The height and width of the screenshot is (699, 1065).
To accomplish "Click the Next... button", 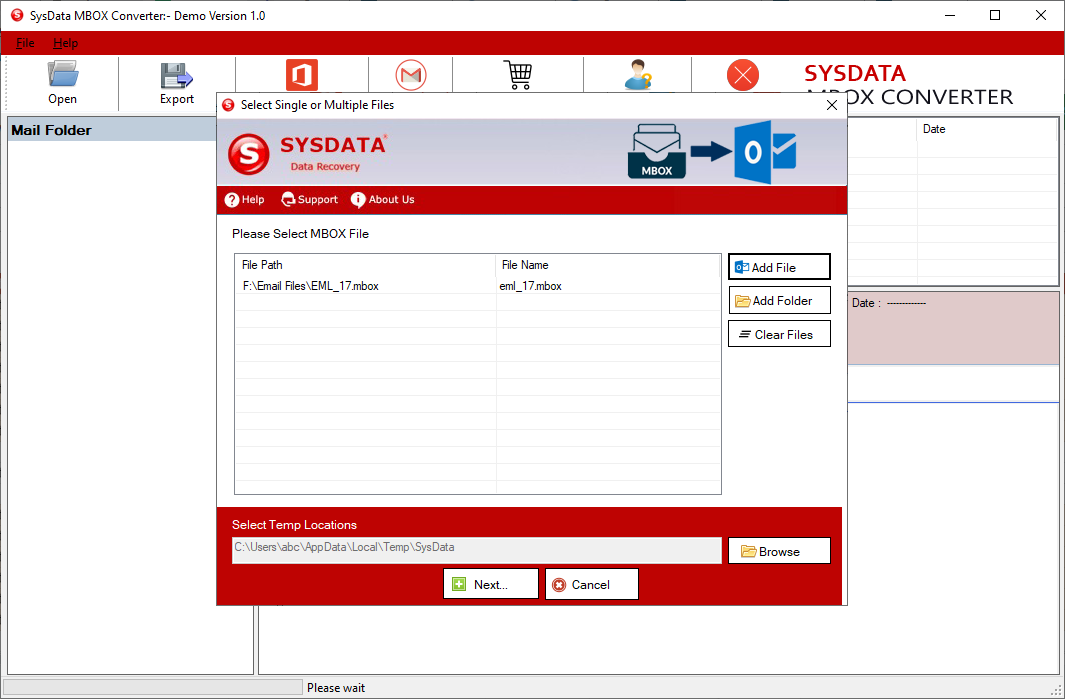I will pos(490,584).
